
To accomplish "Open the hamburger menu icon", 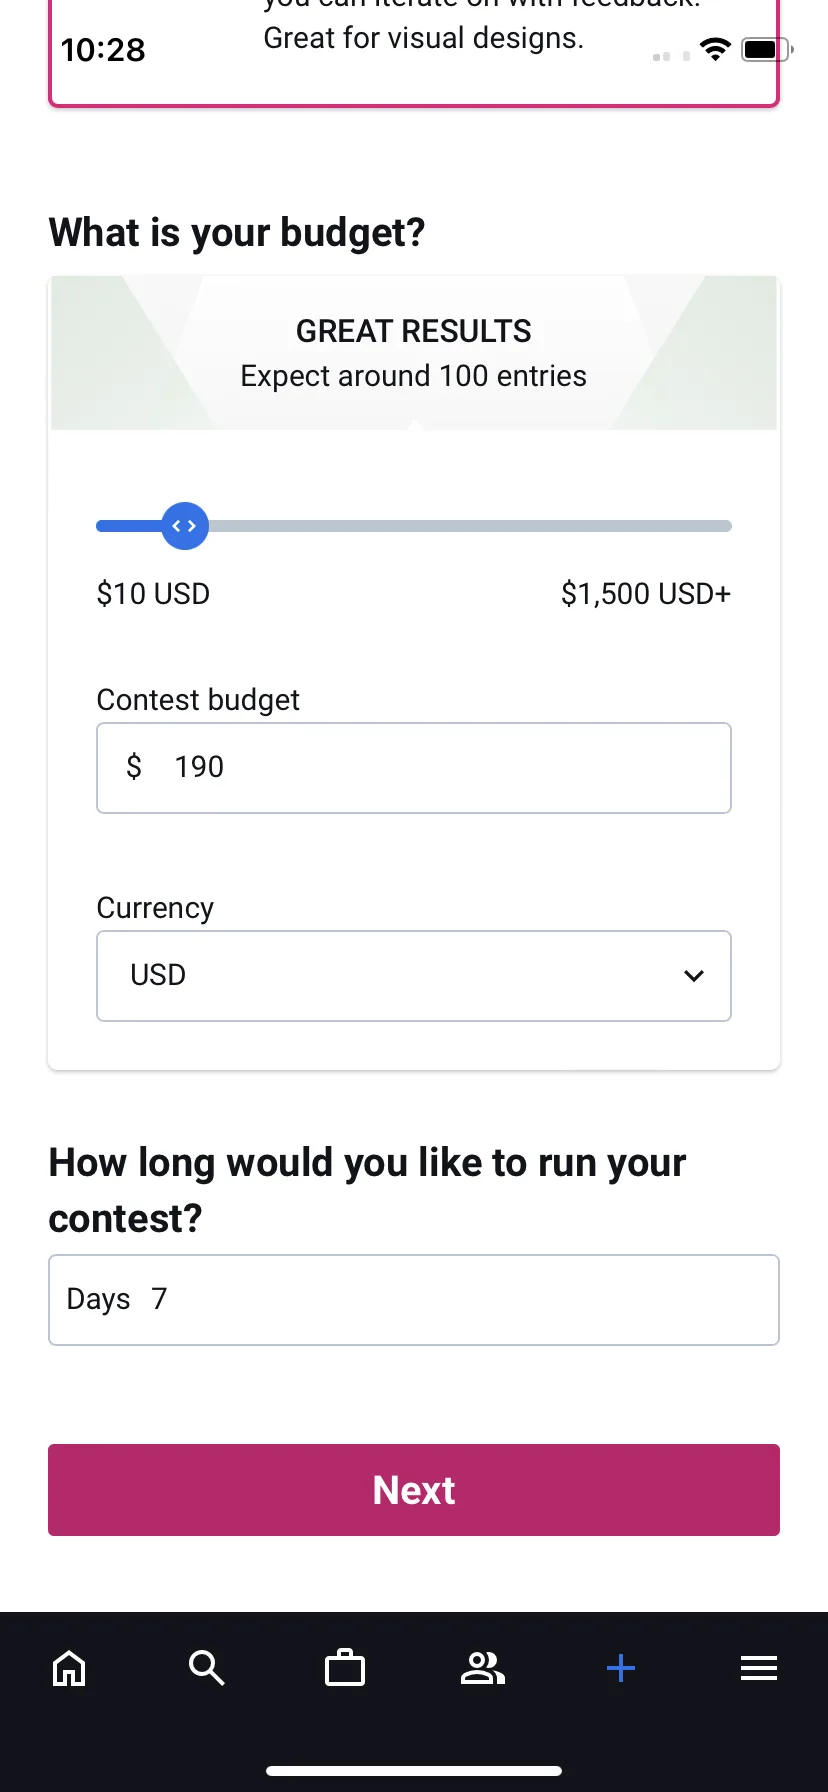I will 759,1668.
